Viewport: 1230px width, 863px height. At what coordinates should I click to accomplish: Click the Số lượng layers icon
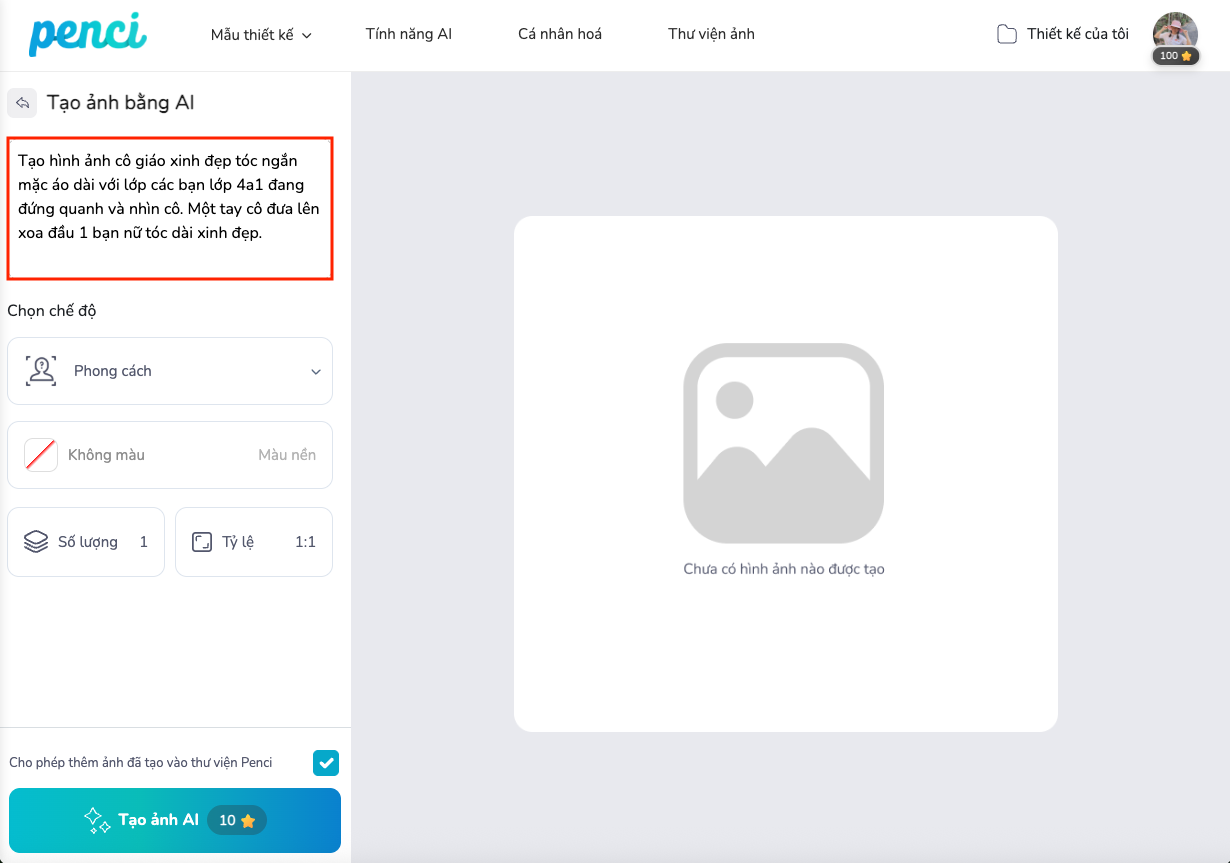(x=36, y=542)
